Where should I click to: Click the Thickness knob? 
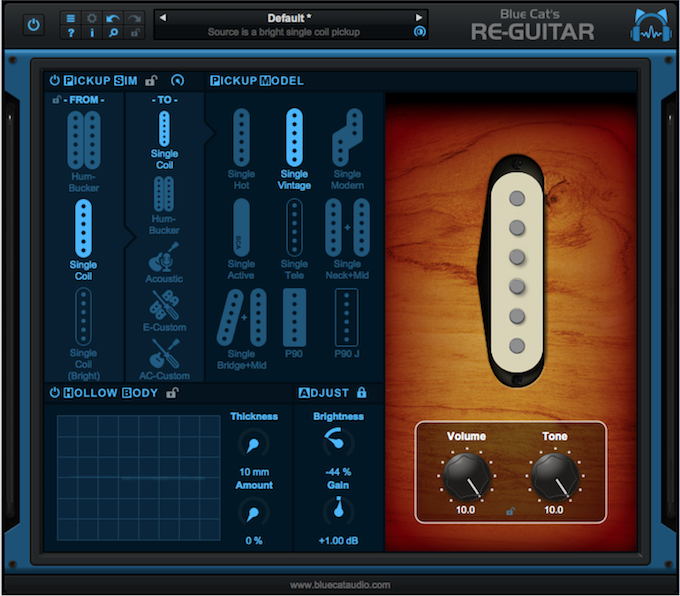click(x=254, y=443)
